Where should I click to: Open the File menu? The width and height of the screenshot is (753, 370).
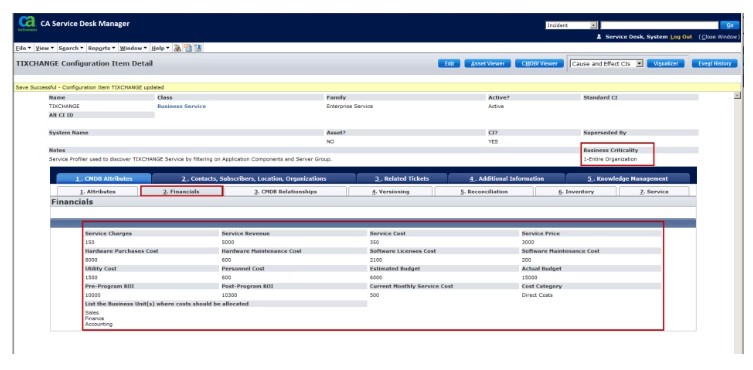click(x=23, y=48)
